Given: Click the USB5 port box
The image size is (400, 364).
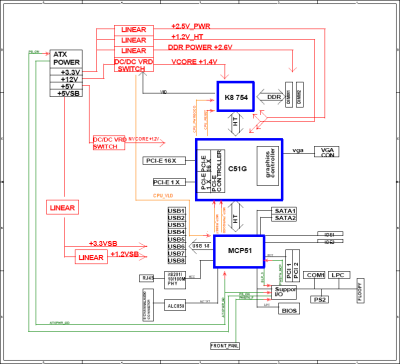Looking at the screenshot, I should pyautogui.click(x=177, y=239).
